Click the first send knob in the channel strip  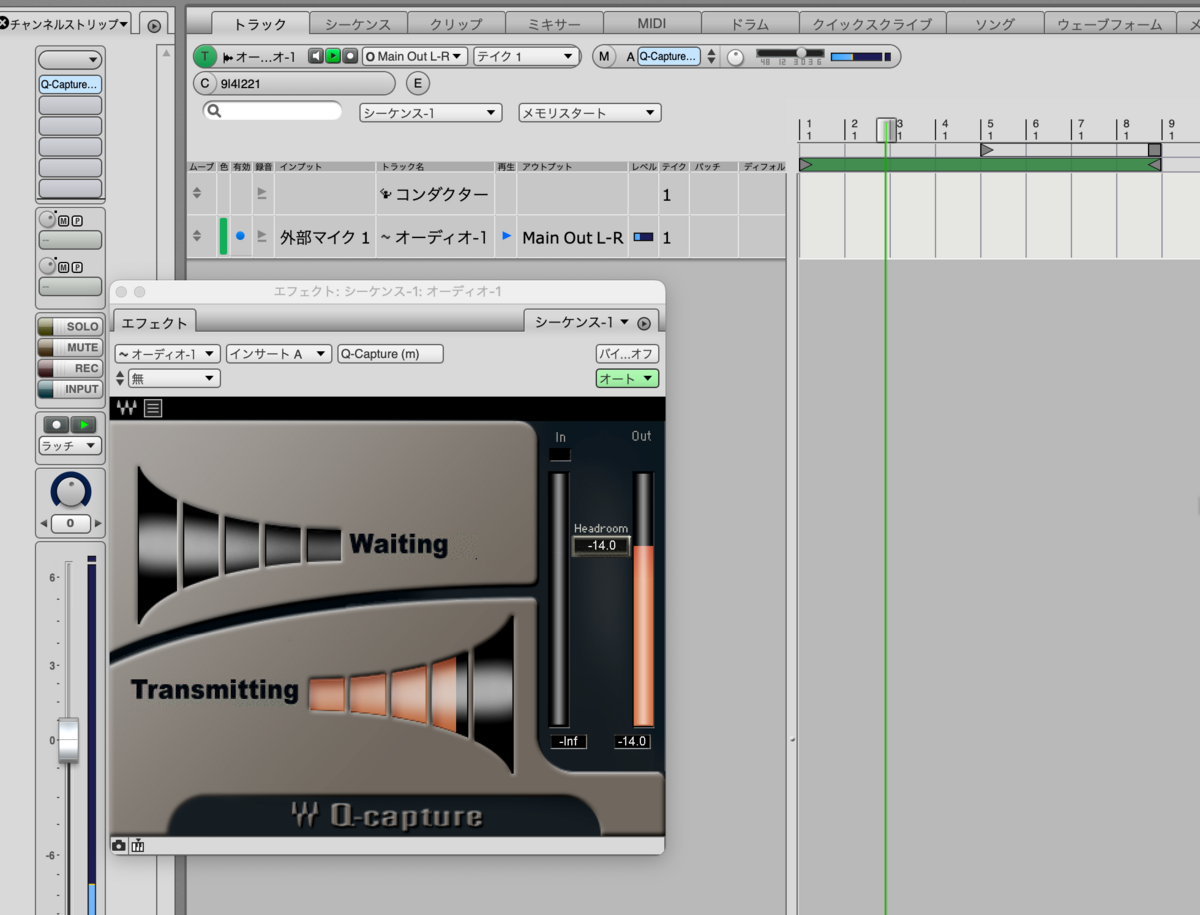(47, 219)
